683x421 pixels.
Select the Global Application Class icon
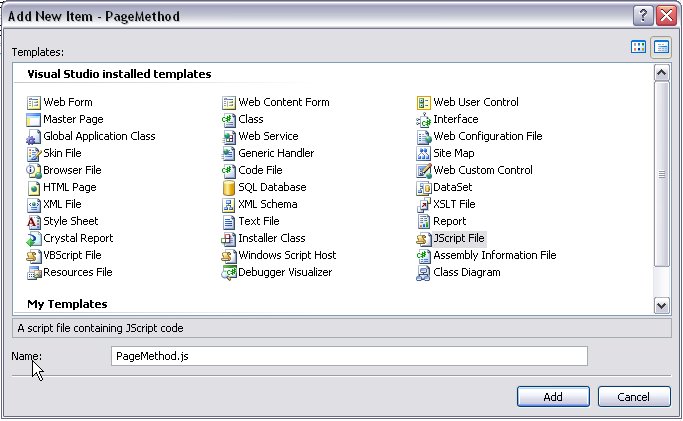(34, 136)
